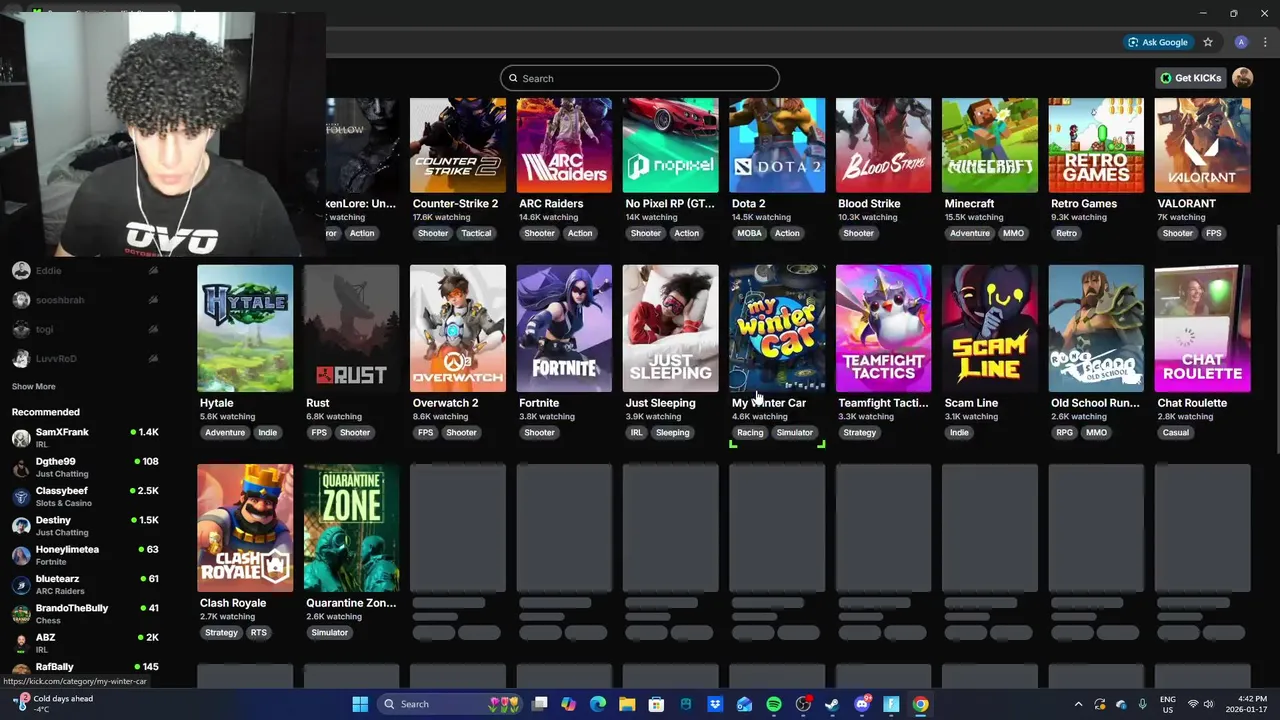Open the Copilot taskbar icon
This screenshot has width=1280, height=720.
pos(569,704)
